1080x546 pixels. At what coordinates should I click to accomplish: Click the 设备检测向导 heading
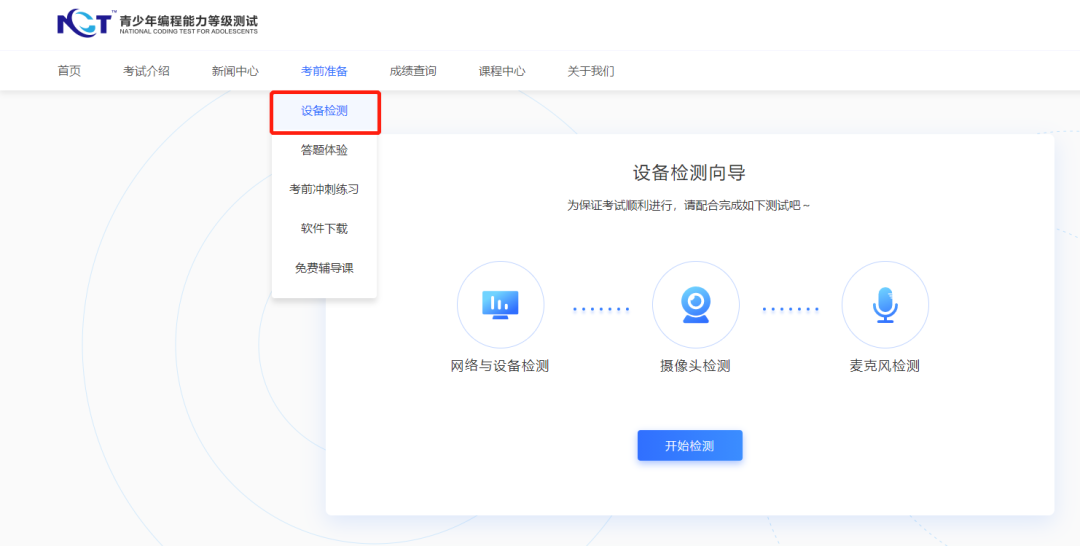[x=689, y=172]
